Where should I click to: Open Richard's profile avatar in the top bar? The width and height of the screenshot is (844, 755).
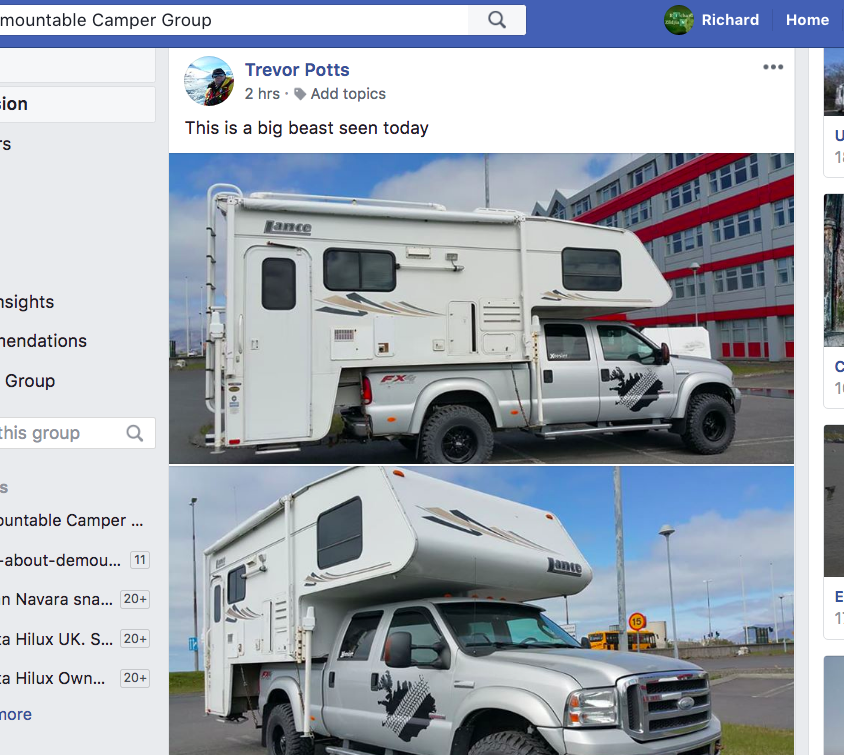(x=679, y=20)
